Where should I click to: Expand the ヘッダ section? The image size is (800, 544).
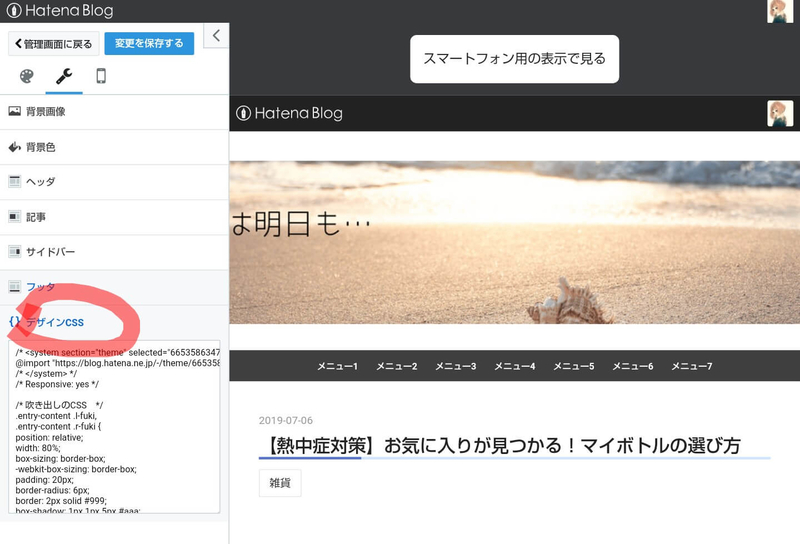[x=114, y=182]
